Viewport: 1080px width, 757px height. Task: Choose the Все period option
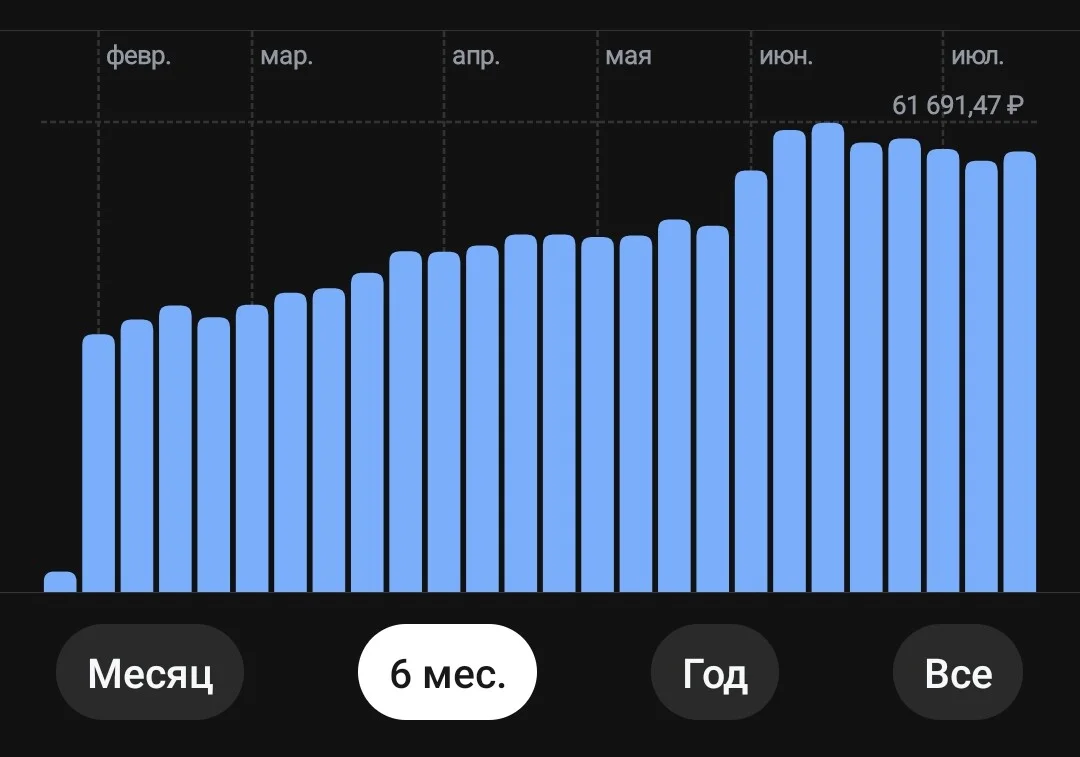[958, 672]
